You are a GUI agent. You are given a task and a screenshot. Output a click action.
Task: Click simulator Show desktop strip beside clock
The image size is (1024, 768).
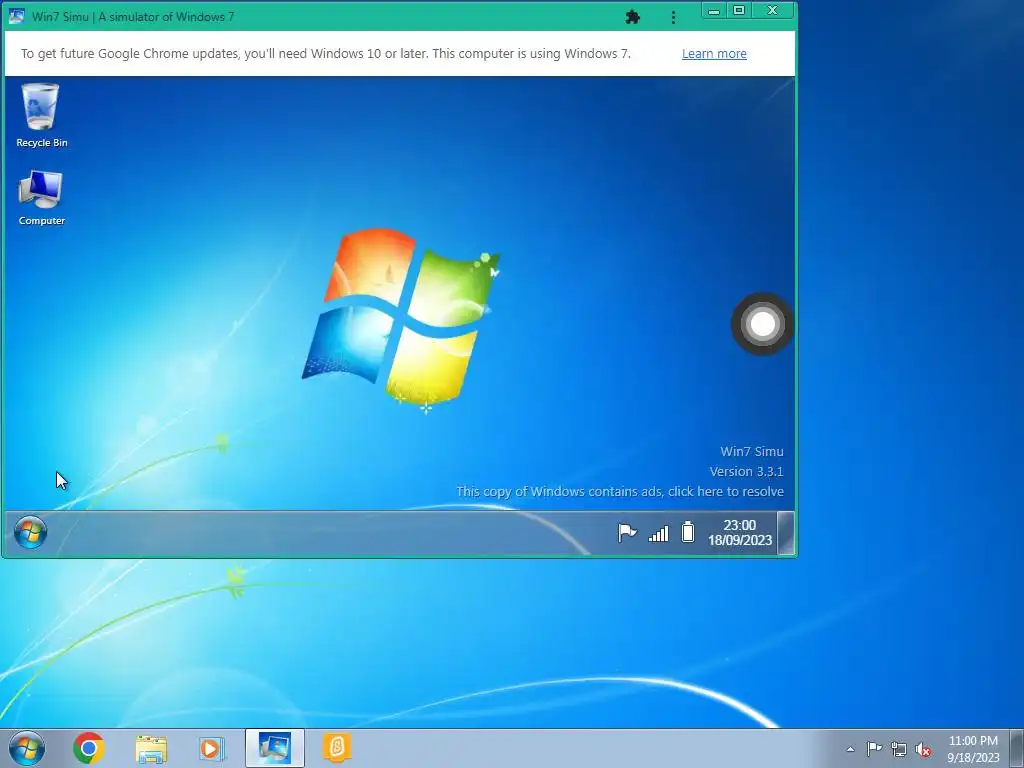pyautogui.click(x=786, y=534)
